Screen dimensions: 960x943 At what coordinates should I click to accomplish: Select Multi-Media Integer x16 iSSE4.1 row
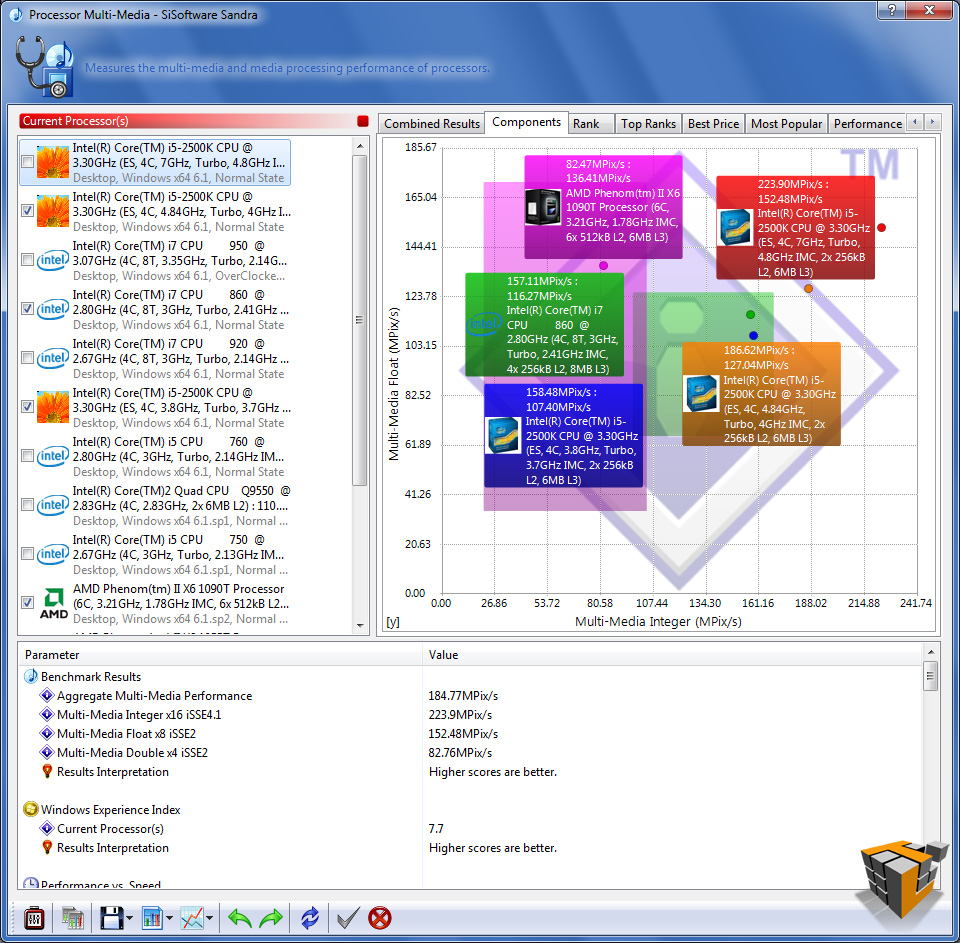[x=470, y=714]
